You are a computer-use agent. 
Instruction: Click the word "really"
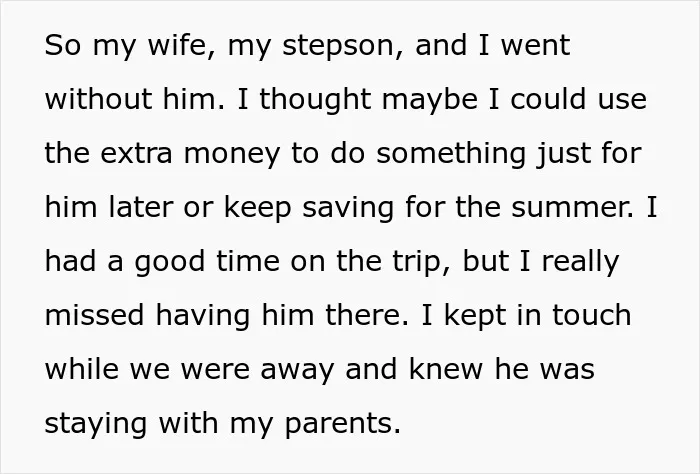580,262
